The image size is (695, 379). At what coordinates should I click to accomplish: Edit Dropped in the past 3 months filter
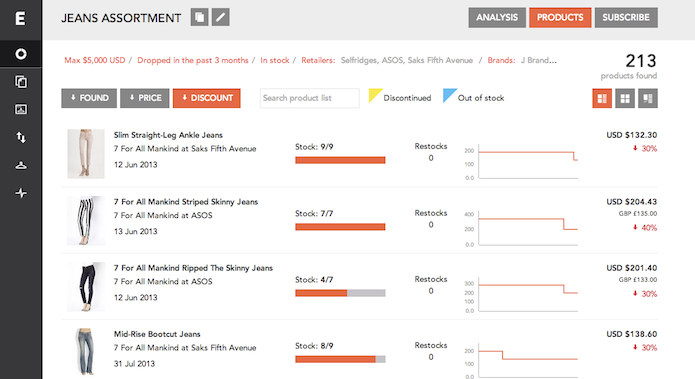pos(193,60)
